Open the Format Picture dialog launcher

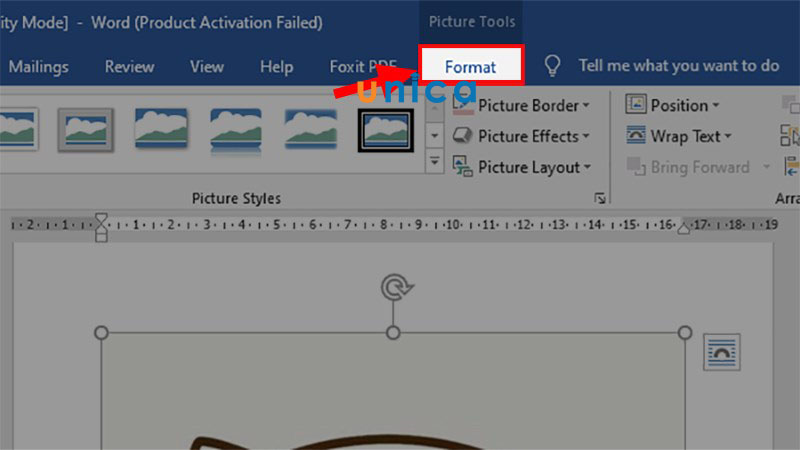[600, 198]
